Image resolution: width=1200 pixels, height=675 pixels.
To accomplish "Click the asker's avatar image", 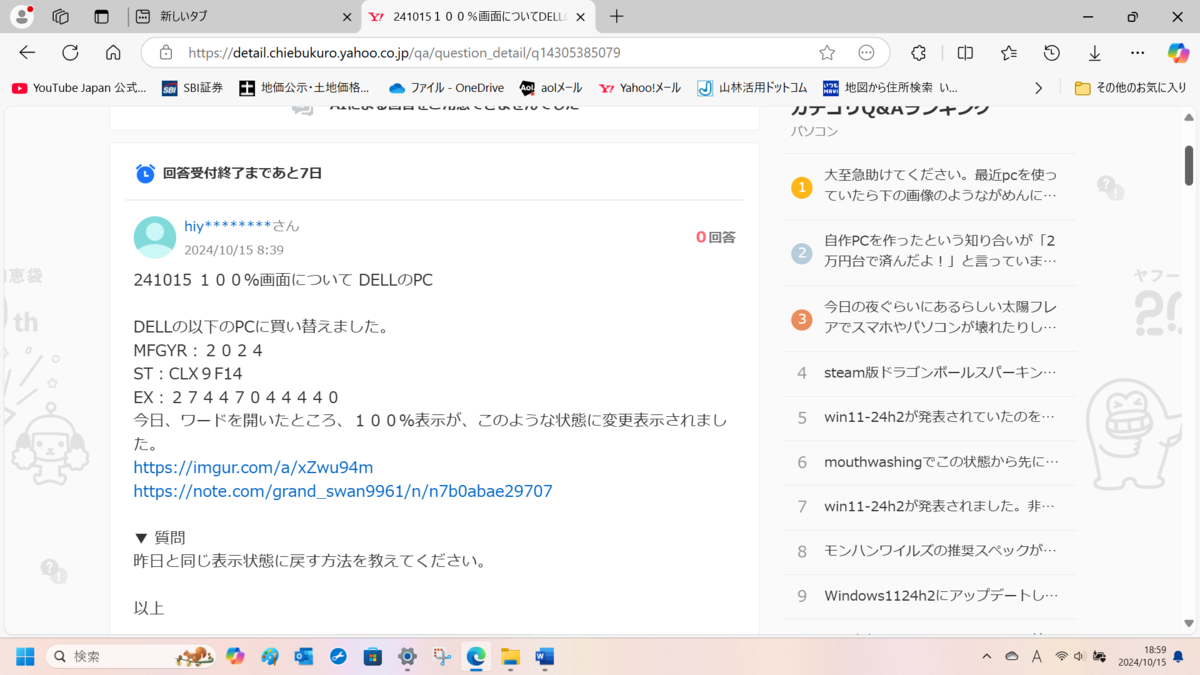I will [155, 237].
